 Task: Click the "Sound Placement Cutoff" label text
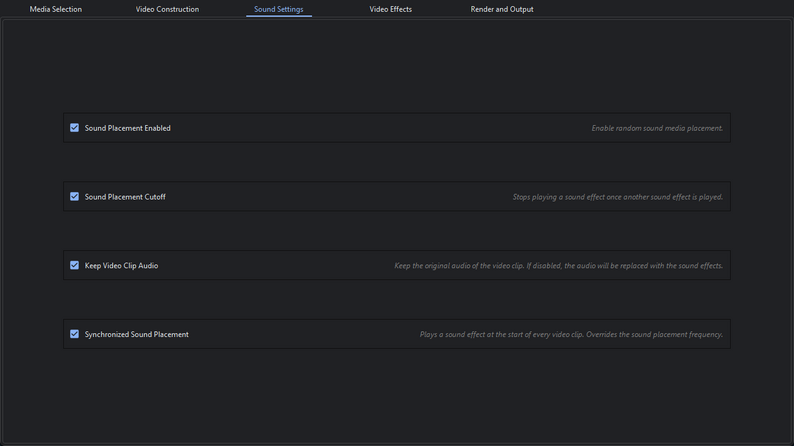[x=125, y=197]
